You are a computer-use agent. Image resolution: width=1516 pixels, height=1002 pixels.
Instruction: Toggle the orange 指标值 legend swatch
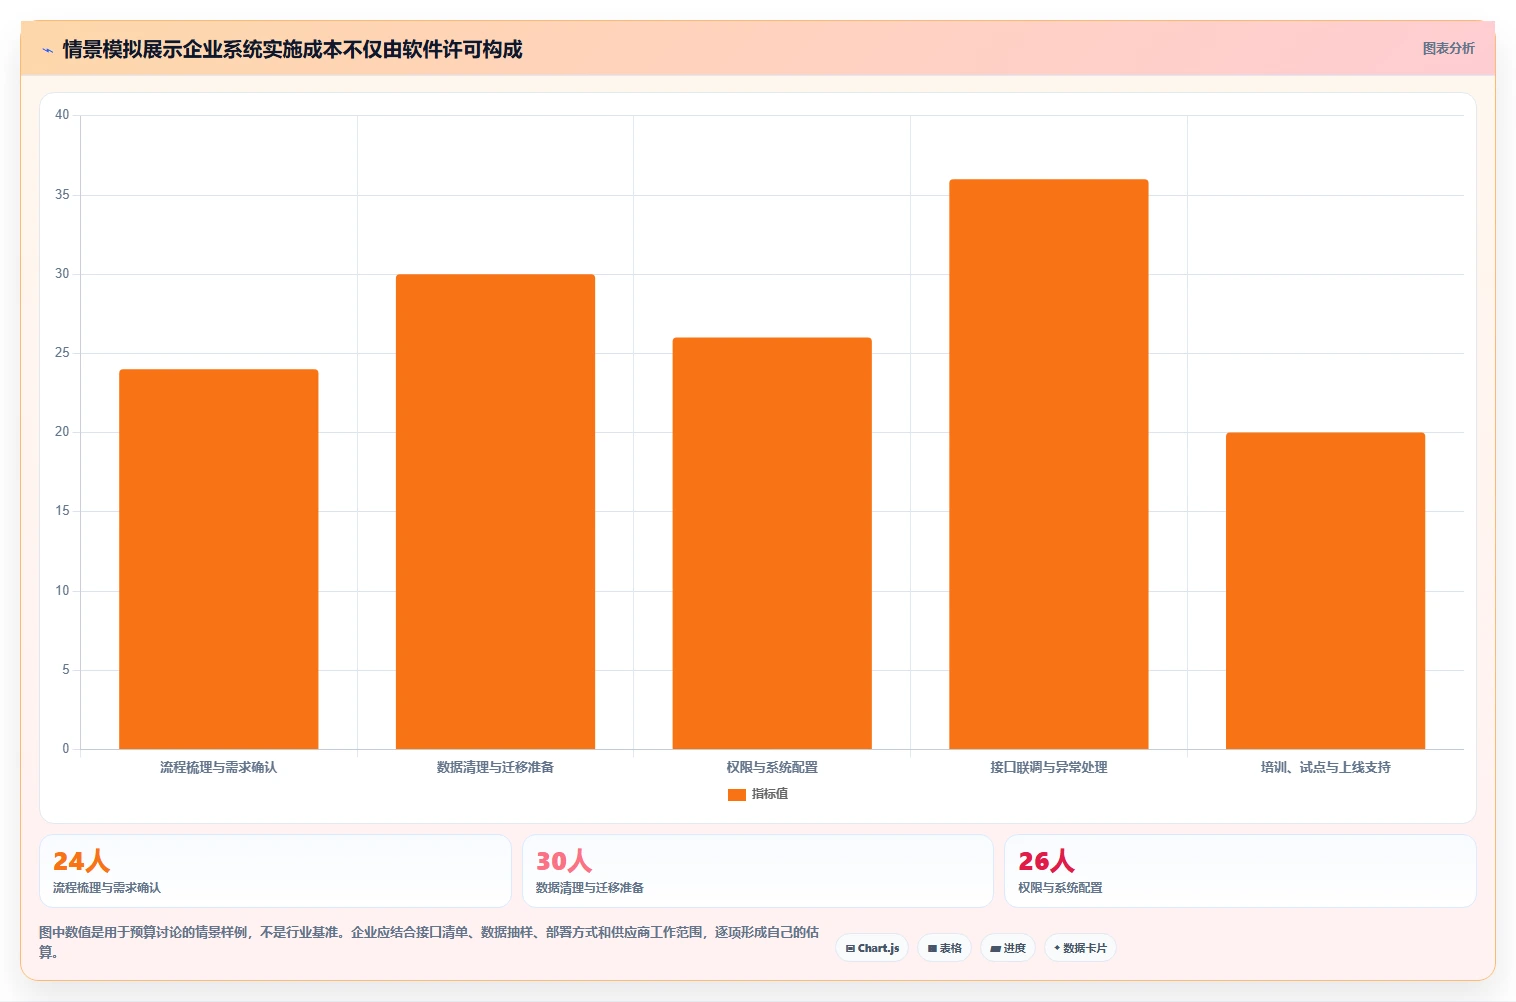tap(737, 795)
